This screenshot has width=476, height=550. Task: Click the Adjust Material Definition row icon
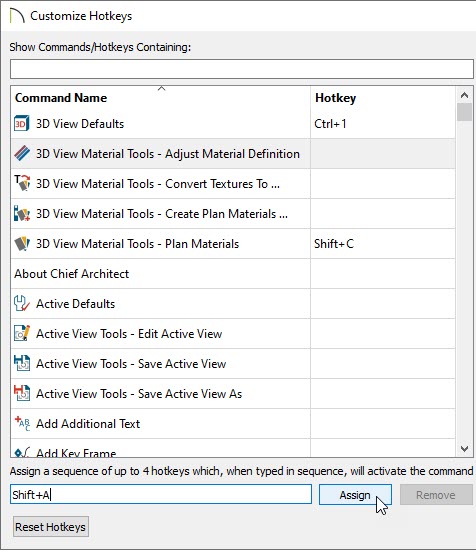pos(22,154)
